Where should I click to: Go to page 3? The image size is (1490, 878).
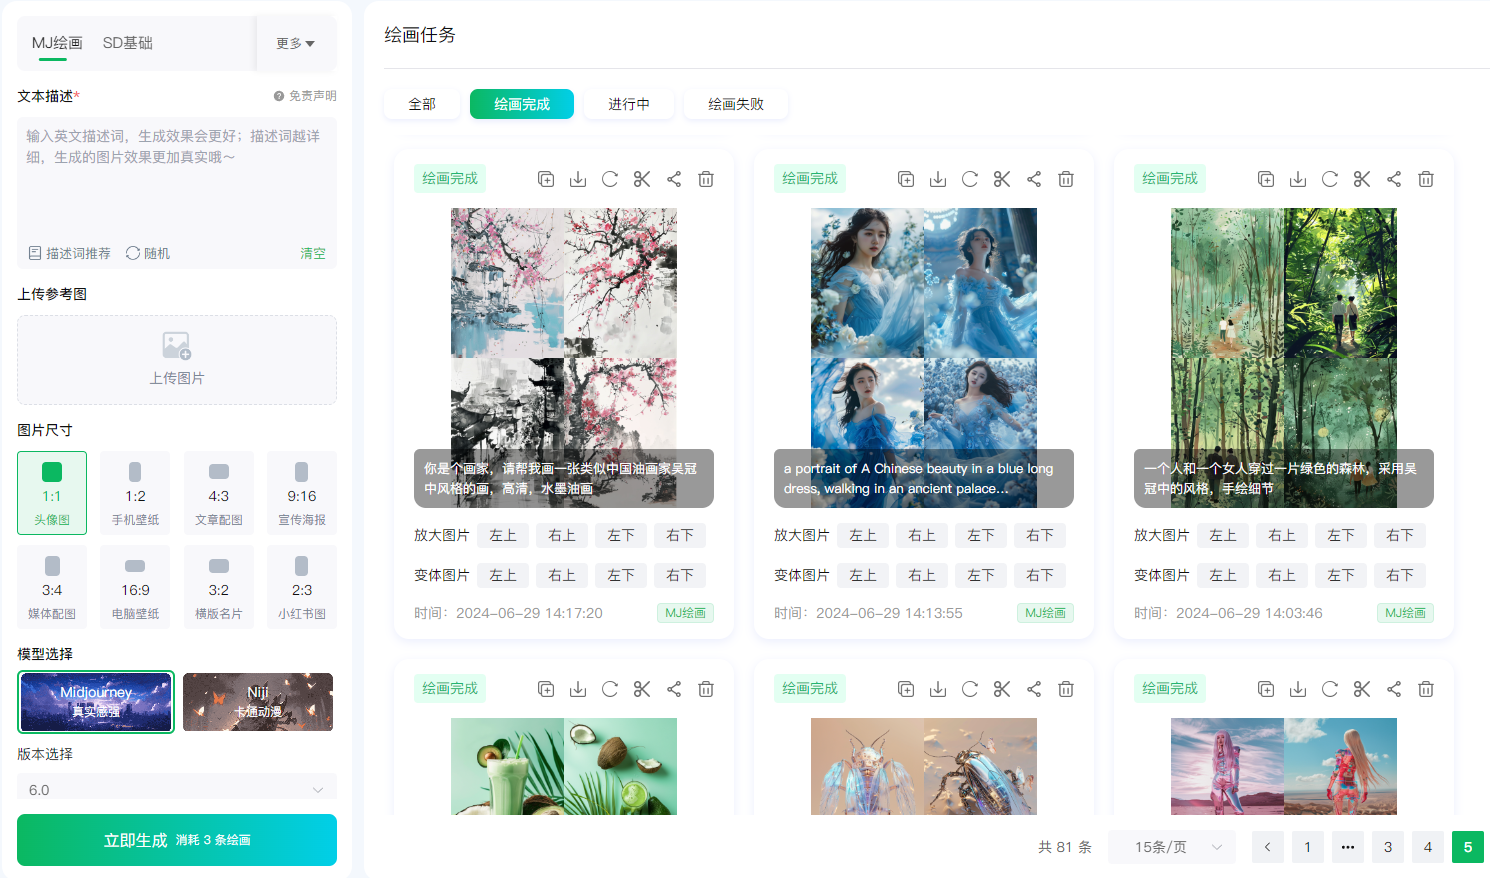[1388, 847]
